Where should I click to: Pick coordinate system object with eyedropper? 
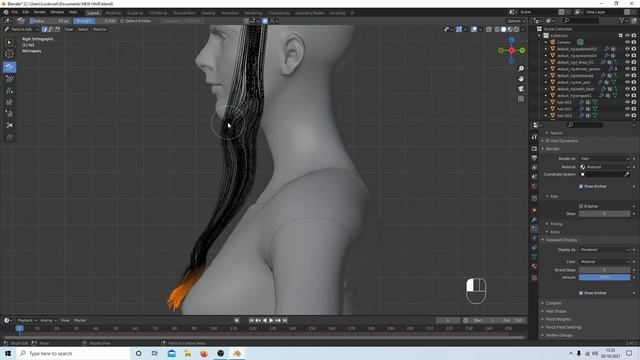(x=627, y=174)
